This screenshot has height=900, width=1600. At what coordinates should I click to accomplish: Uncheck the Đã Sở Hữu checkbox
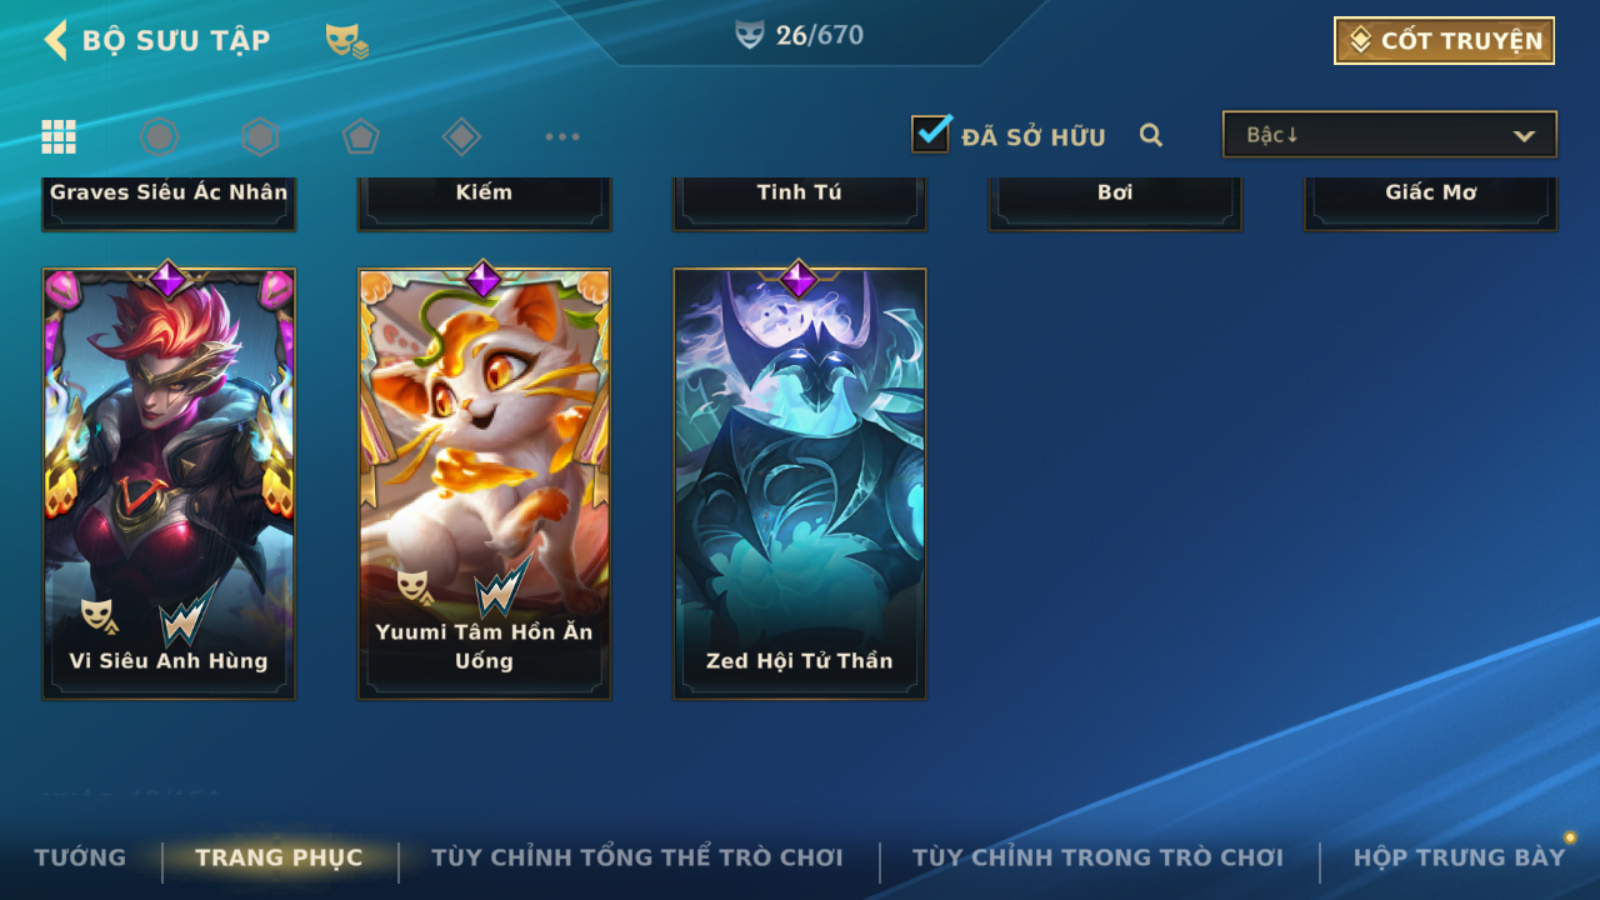[x=931, y=133]
